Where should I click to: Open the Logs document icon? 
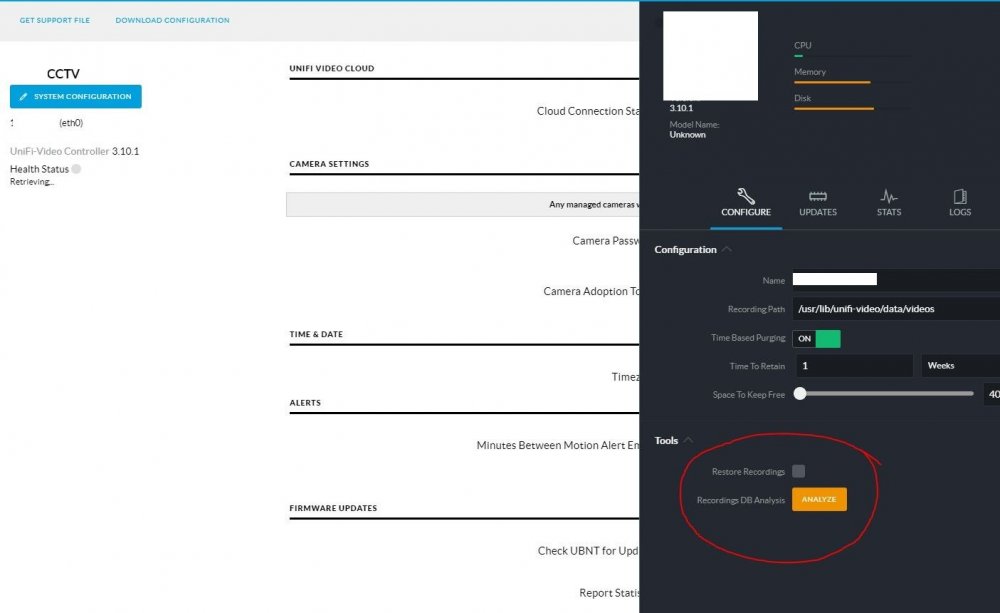point(960,196)
